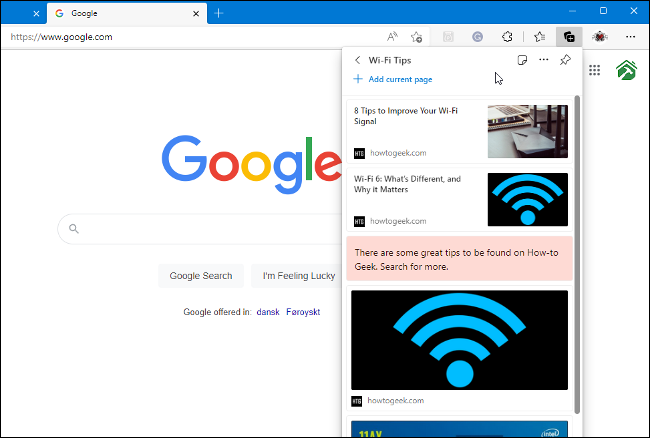Maximize the browser window
The height and width of the screenshot is (438, 650).
click(604, 11)
